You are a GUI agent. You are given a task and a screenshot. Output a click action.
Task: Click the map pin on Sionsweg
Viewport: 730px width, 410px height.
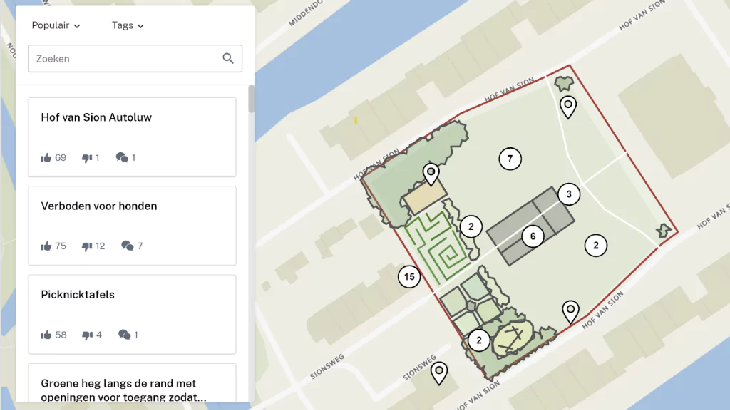coord(439,373)
